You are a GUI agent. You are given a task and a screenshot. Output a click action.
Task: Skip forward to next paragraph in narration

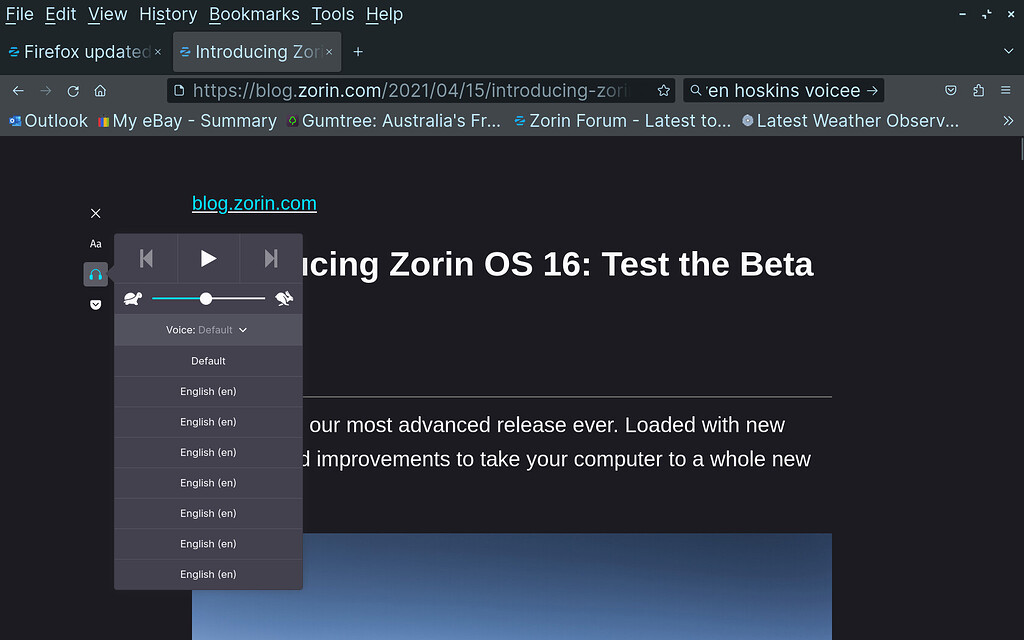271,259
